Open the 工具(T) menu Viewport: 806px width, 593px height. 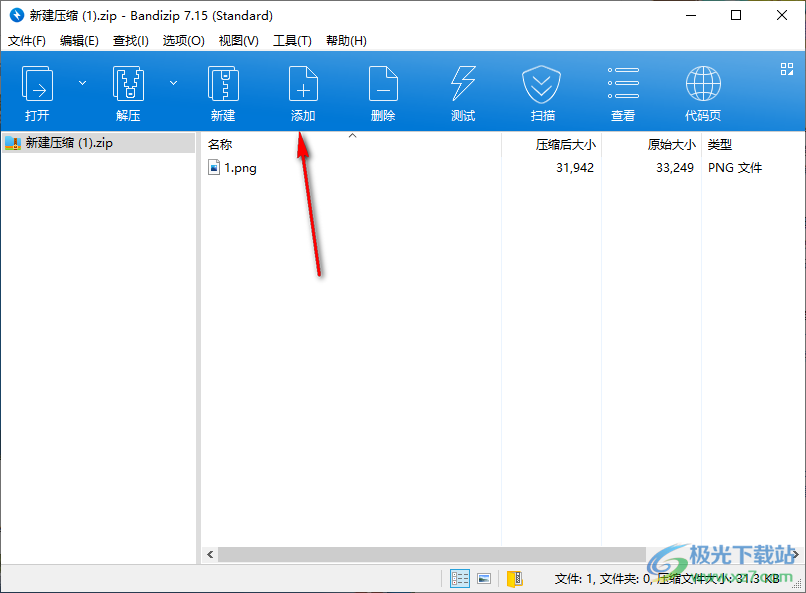[x=292, y=41]
